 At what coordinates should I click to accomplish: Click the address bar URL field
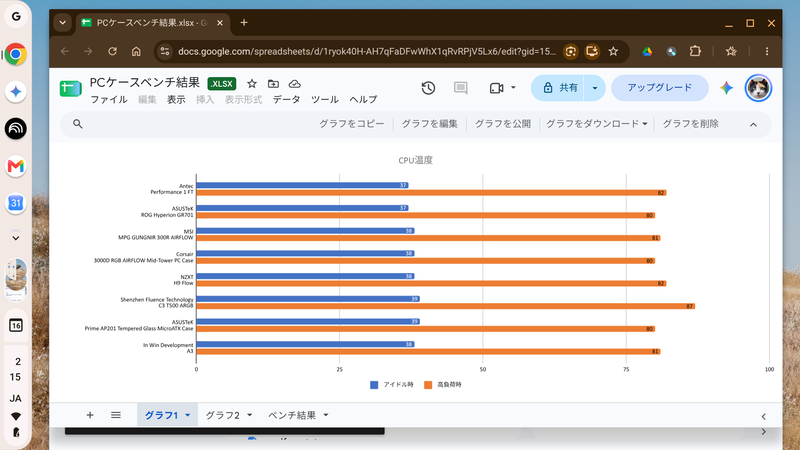(366, 51)
